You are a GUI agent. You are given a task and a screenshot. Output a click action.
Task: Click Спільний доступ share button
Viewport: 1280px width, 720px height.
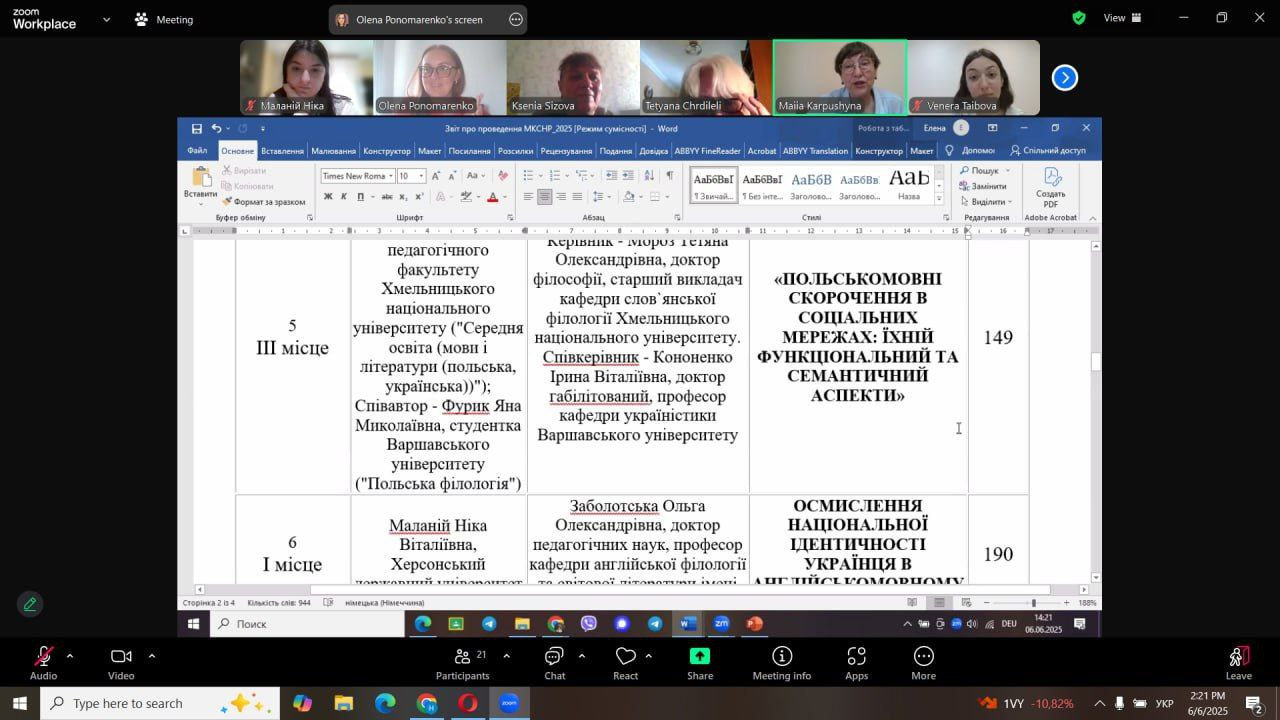[x=1047, y=151]
